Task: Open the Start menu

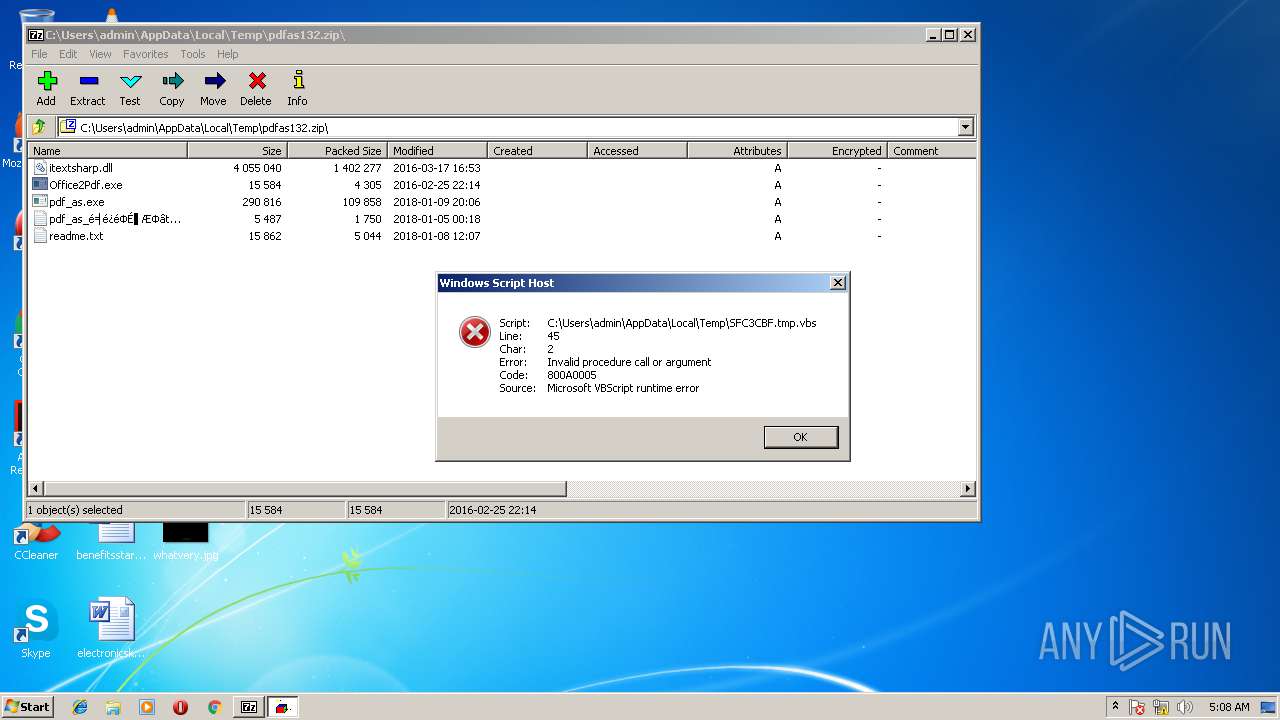Action: click(28, 707)
